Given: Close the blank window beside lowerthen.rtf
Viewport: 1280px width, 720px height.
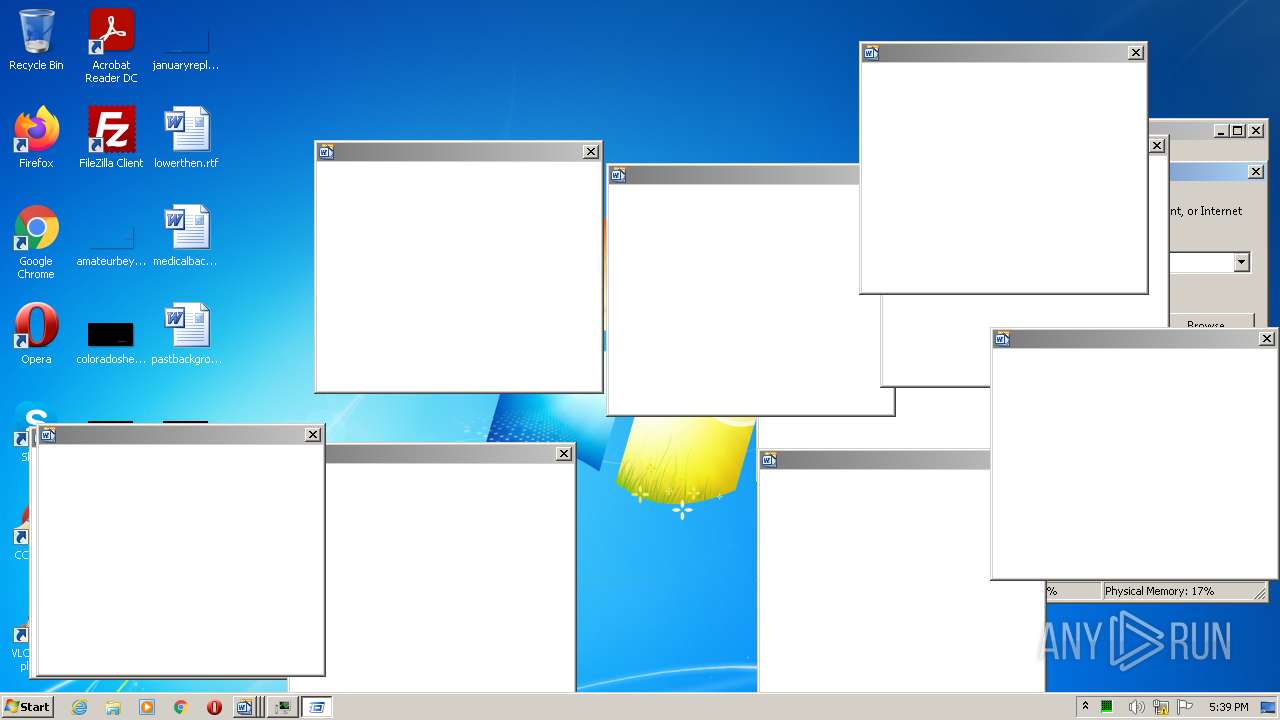Looking at the screenshot, I should tap(591, 152).
